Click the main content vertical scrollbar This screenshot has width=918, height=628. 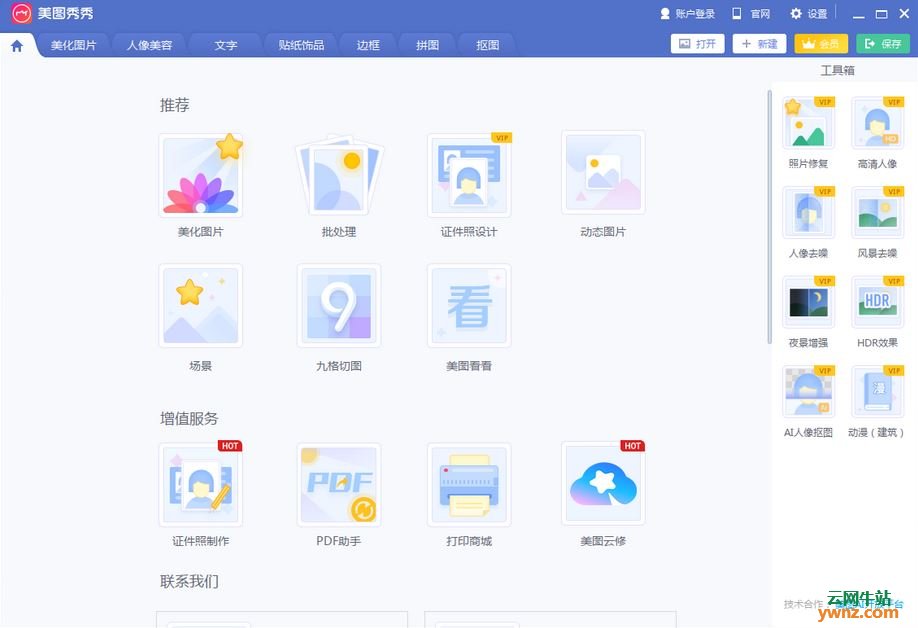point(769,217)
